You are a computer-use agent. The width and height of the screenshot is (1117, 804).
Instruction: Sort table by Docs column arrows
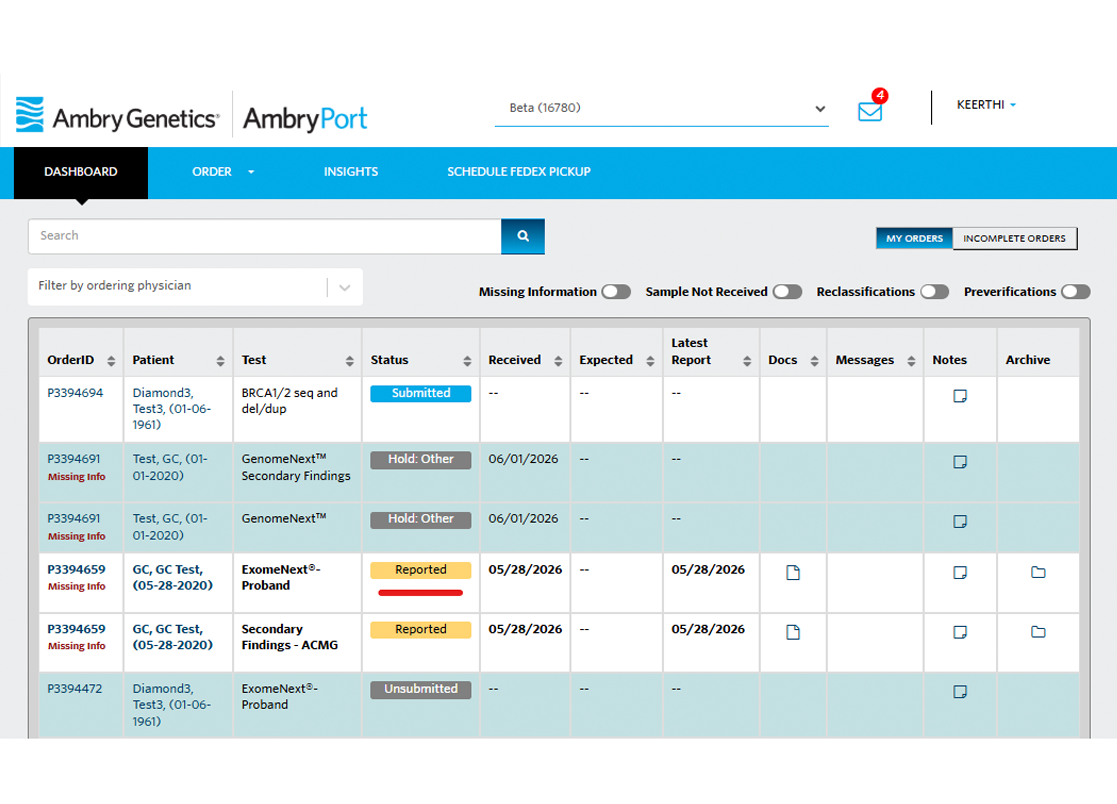point(814,361)
